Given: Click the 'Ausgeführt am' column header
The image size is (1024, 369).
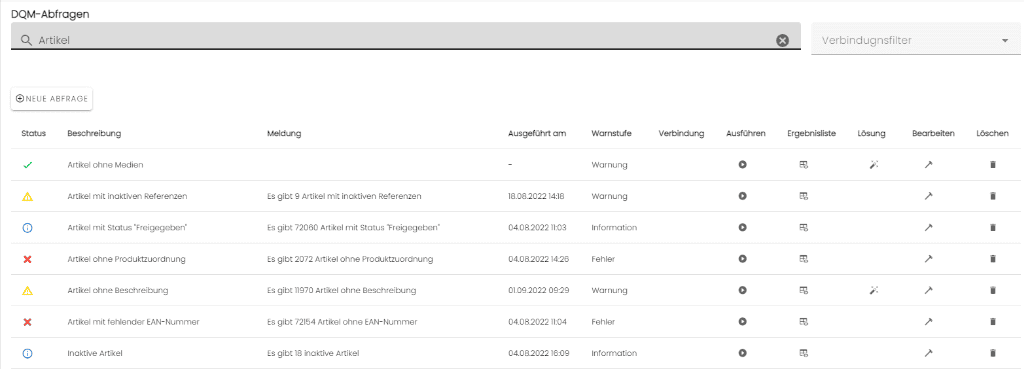Looking at the screenshot, I should coord(537,133).
